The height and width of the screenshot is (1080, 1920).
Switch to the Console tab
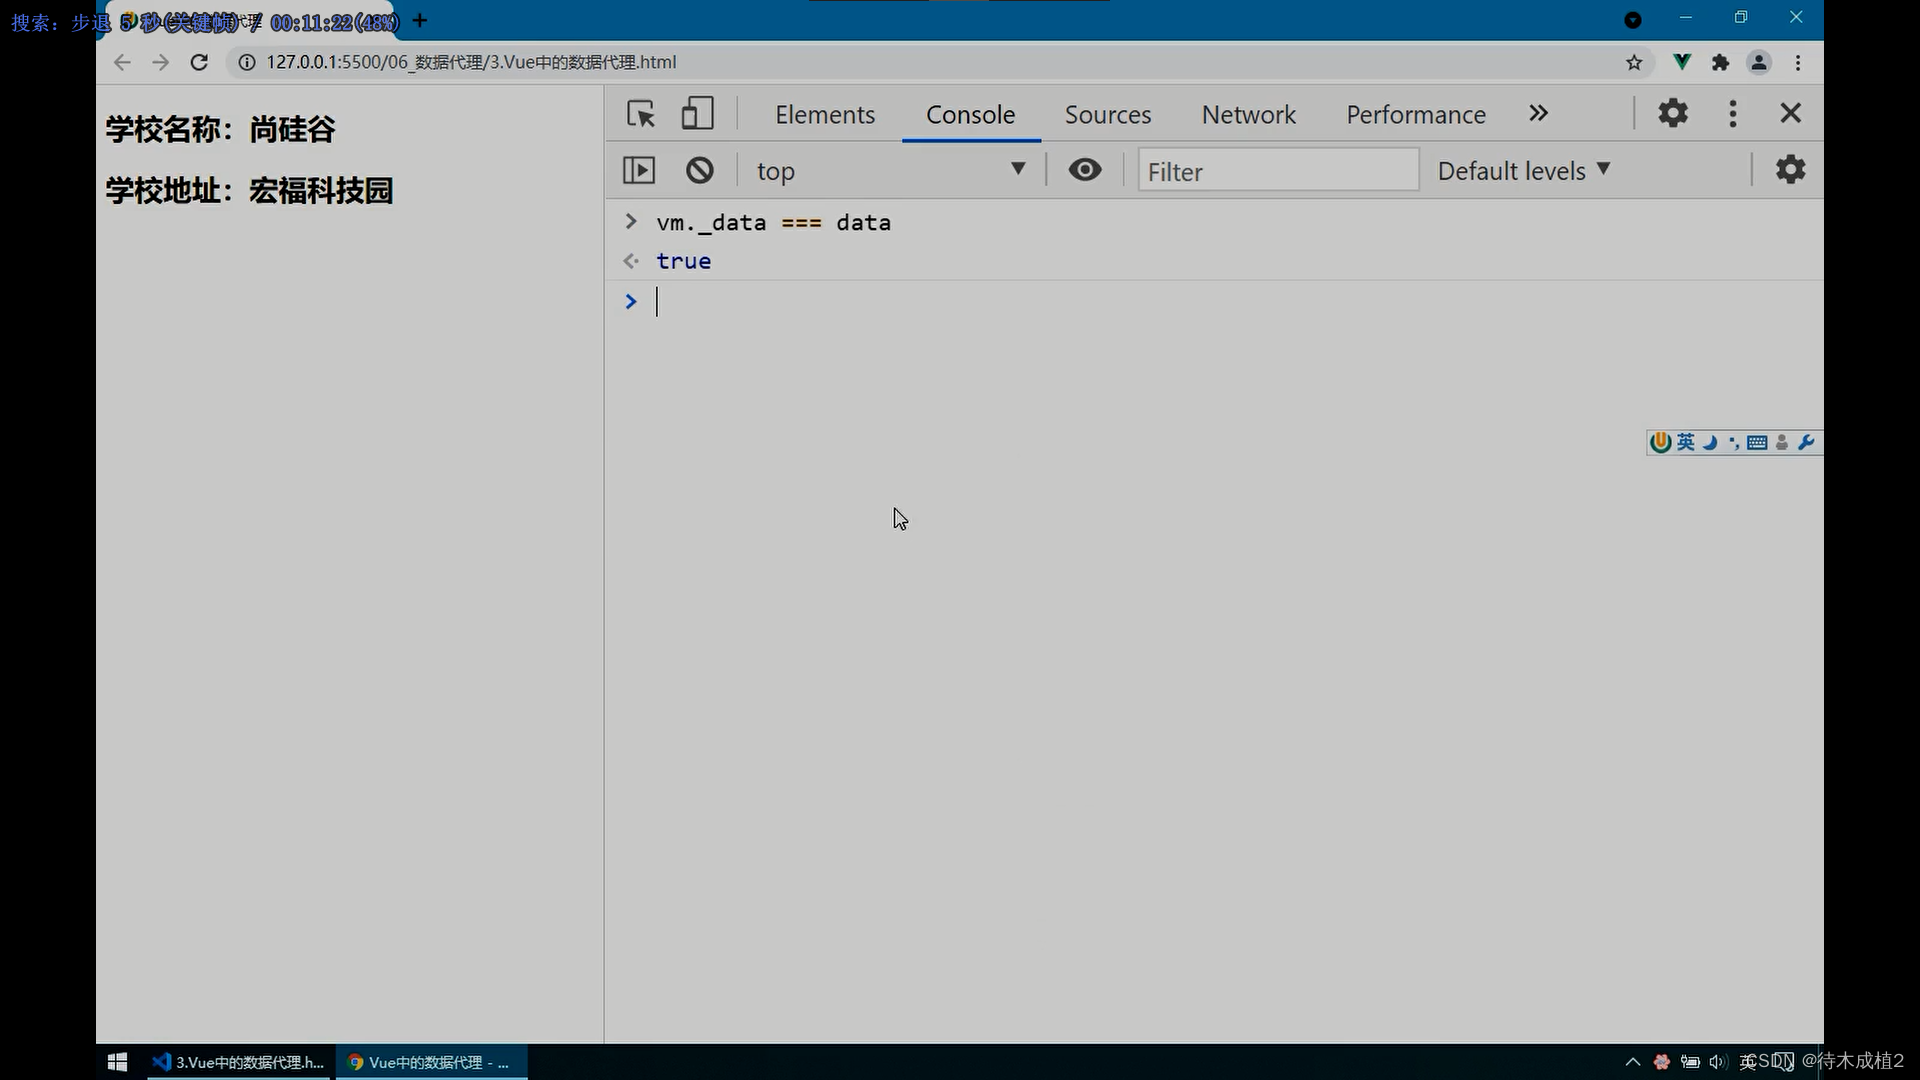[x=970, y=114]
